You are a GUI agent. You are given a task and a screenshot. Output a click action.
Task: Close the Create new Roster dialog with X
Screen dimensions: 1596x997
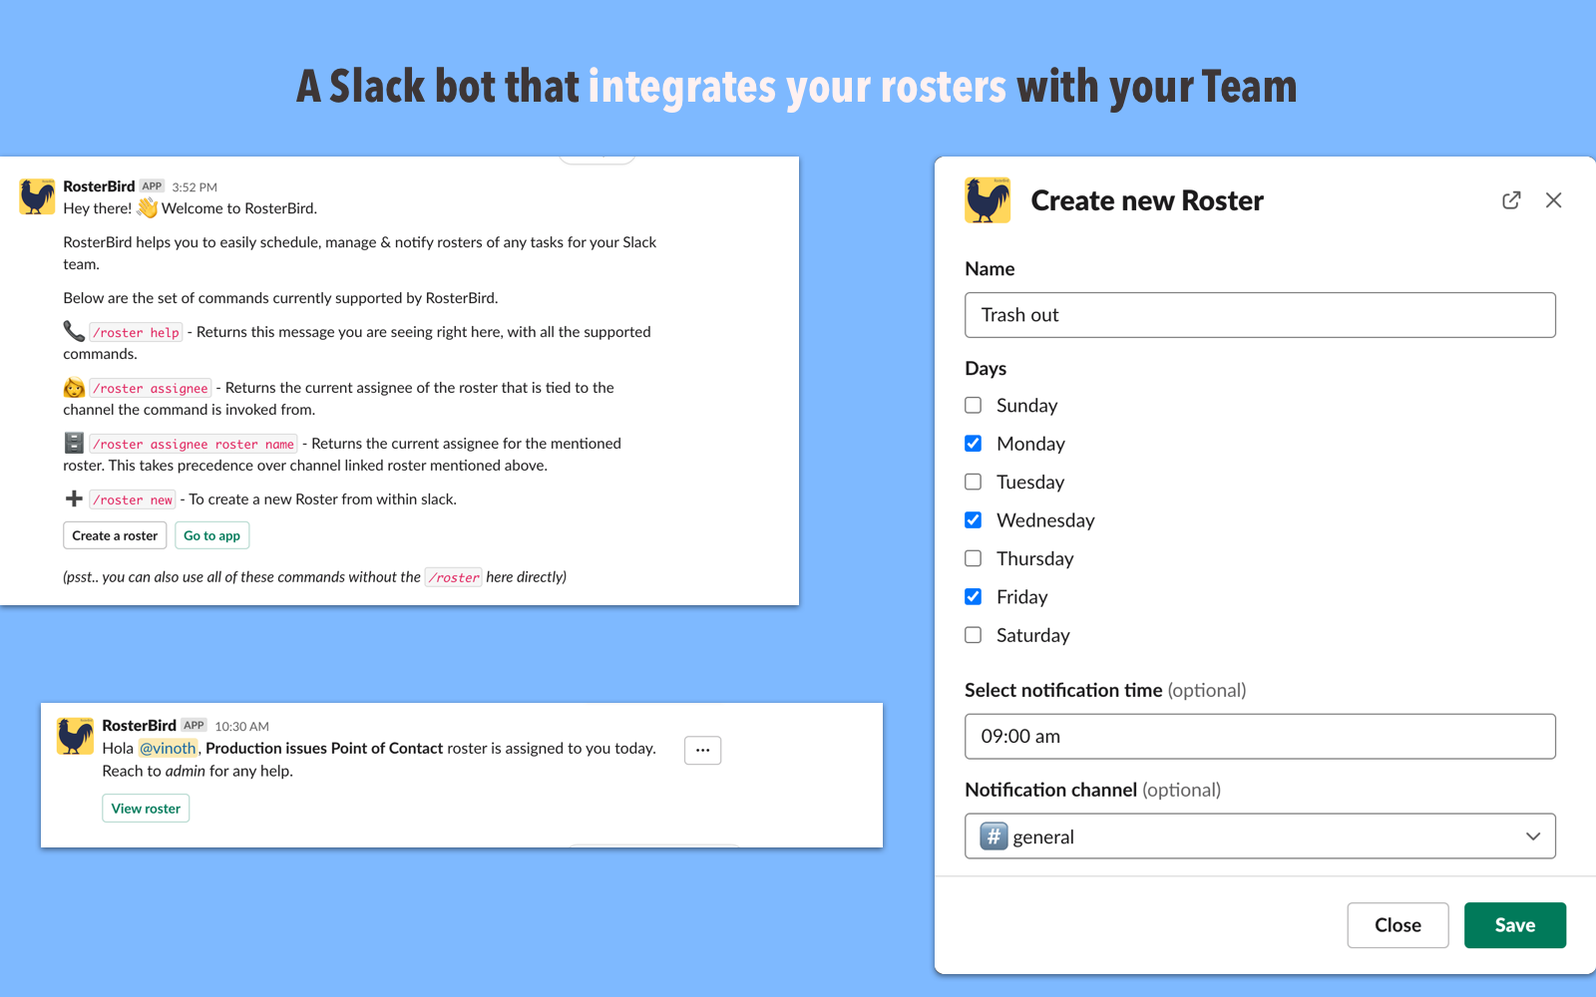(x=1553, y=200)
